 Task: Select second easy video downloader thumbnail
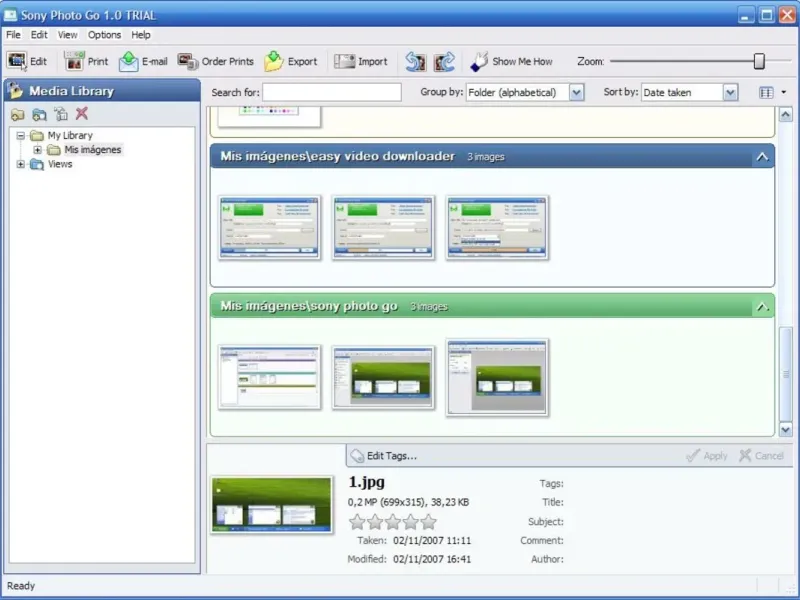[383, 228]
